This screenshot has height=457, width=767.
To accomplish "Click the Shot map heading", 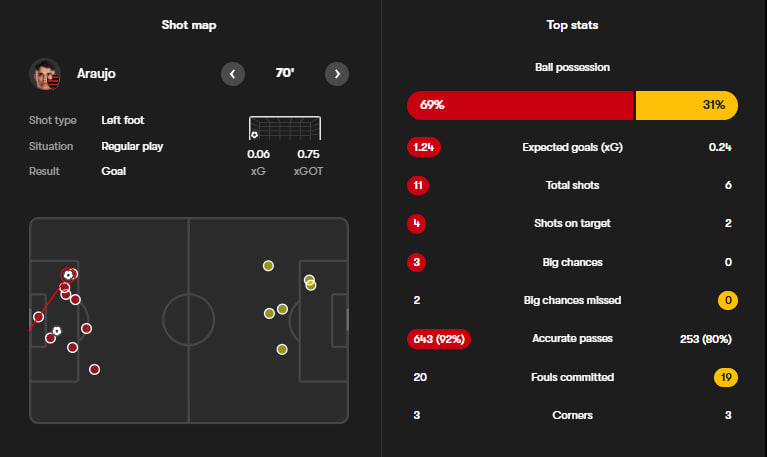I will point(189,25).
